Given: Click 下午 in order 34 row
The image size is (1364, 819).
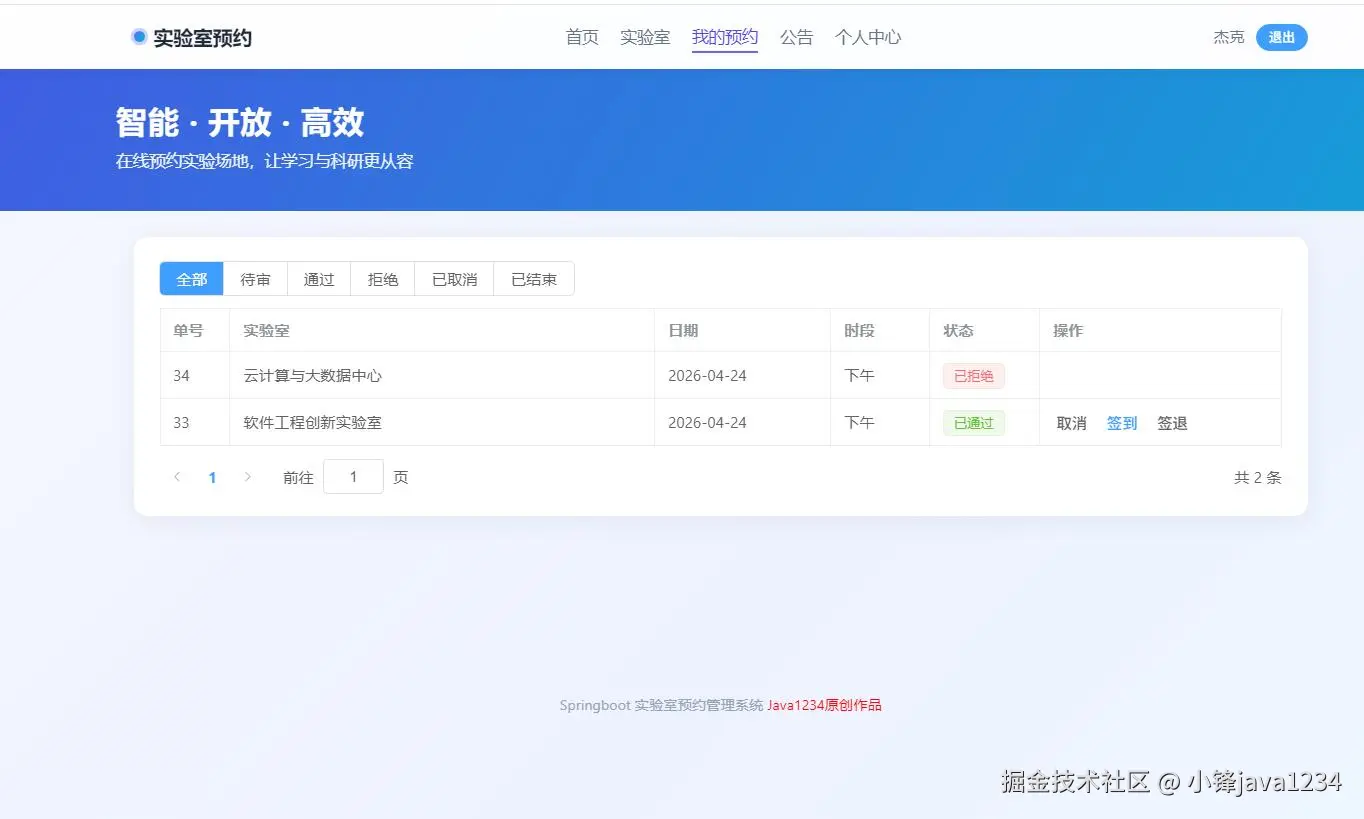Looking at the screenshot, I should [x=859, y=376].
